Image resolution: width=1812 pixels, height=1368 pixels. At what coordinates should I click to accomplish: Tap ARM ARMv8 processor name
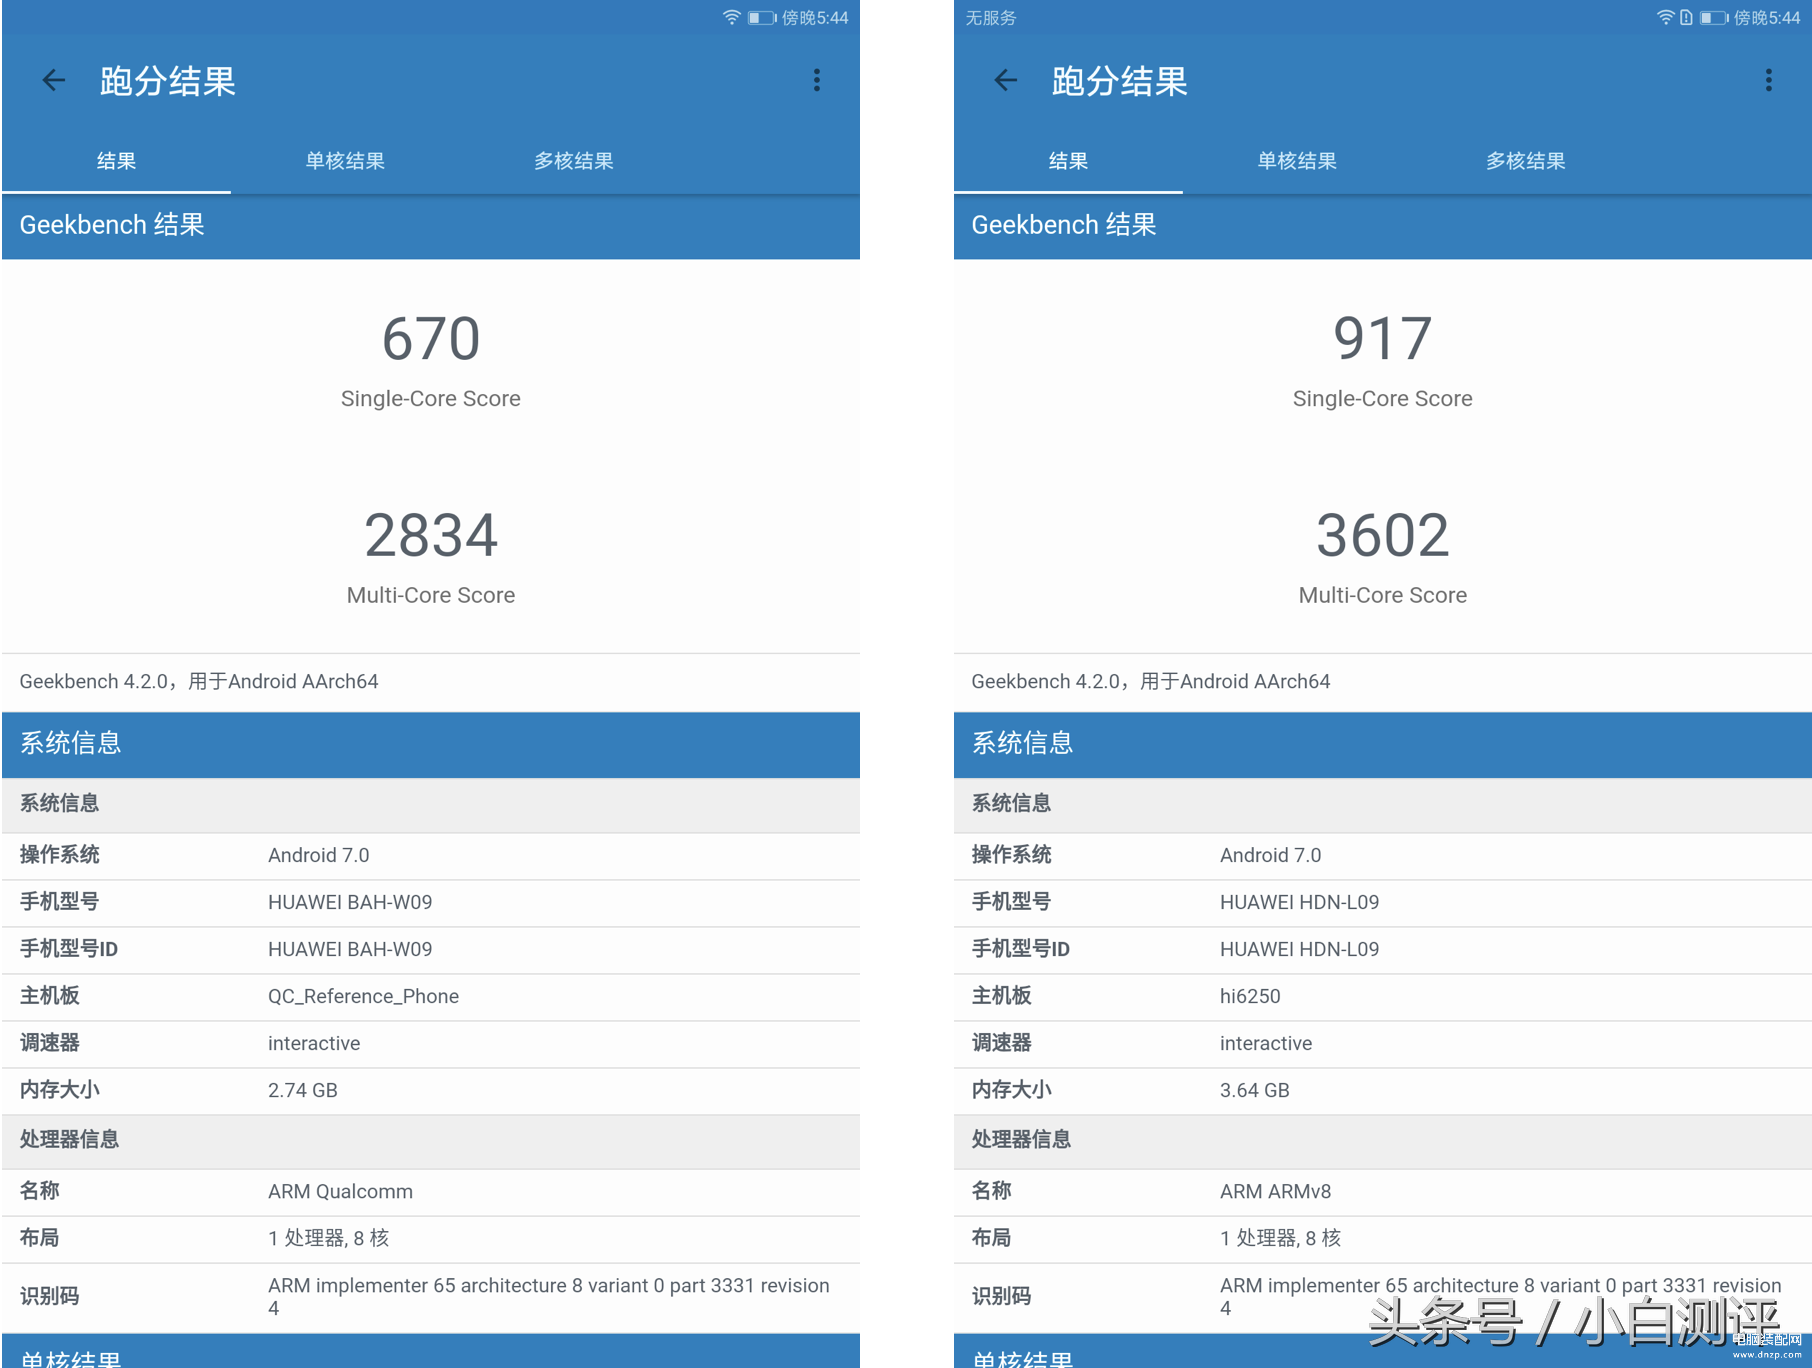click(1275, 1191)
